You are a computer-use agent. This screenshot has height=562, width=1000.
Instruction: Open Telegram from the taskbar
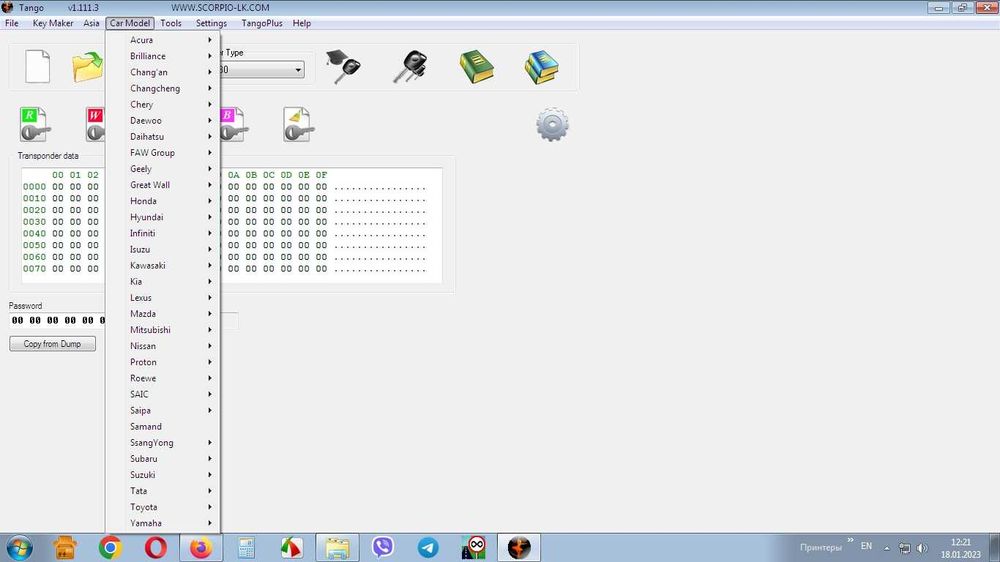point(428,547)
